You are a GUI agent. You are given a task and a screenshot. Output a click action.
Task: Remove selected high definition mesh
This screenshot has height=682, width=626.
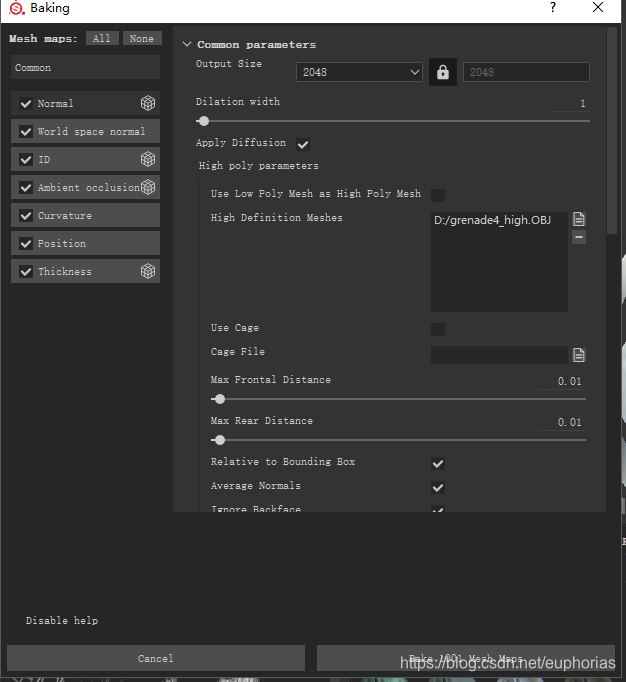click(579, 237)
